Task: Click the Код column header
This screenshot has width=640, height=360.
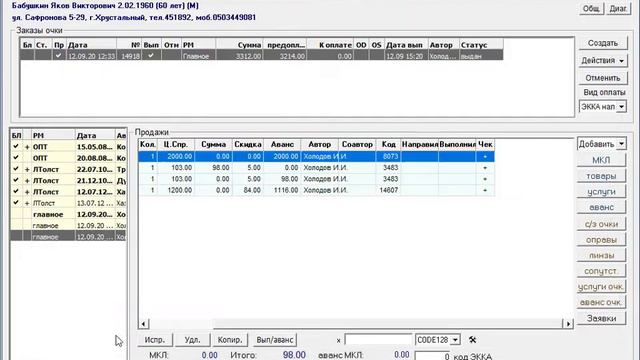Action: click(x=388, y=144)
